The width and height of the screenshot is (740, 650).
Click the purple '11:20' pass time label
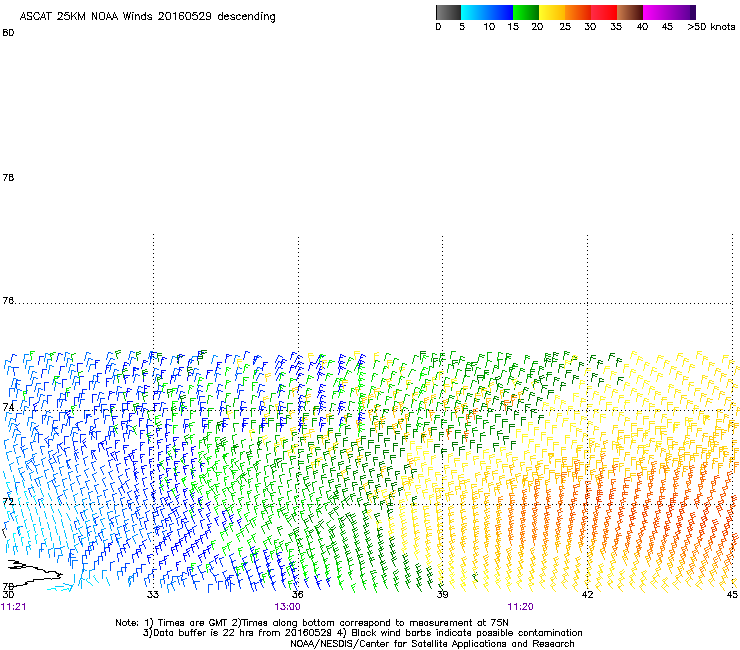521,607
